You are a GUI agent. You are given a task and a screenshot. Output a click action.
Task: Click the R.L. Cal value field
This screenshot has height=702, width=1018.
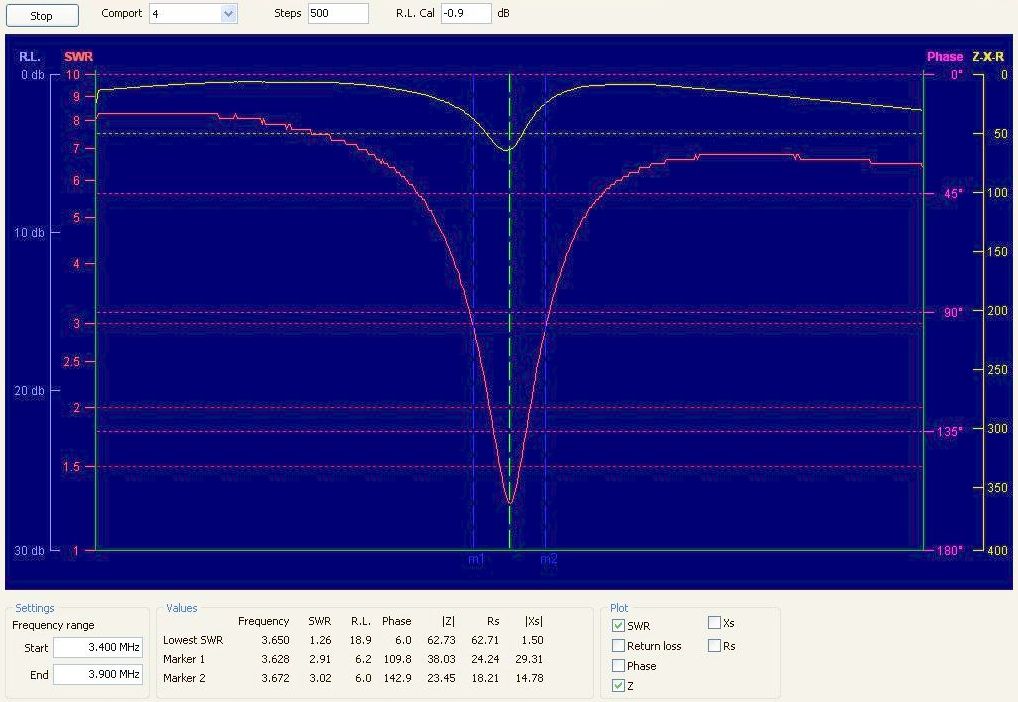[x=466, y=14]
